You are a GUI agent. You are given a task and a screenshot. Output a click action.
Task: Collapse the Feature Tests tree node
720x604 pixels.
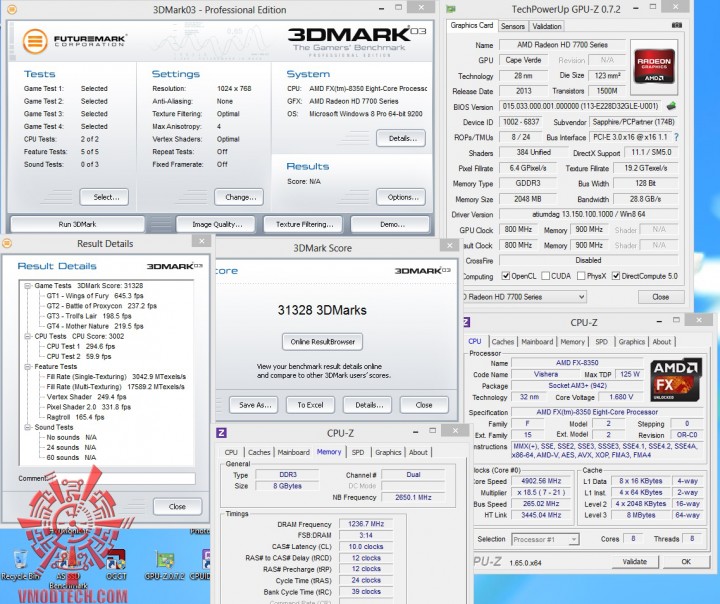28,367
